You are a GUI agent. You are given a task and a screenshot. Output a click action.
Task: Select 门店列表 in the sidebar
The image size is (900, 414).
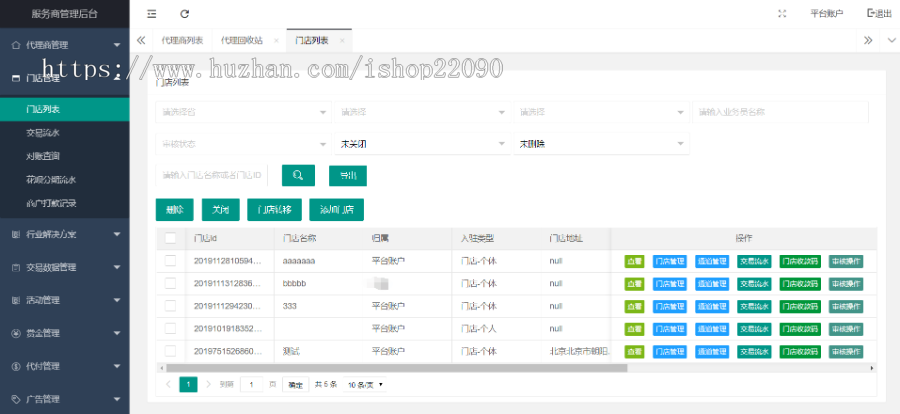point(65,109)
